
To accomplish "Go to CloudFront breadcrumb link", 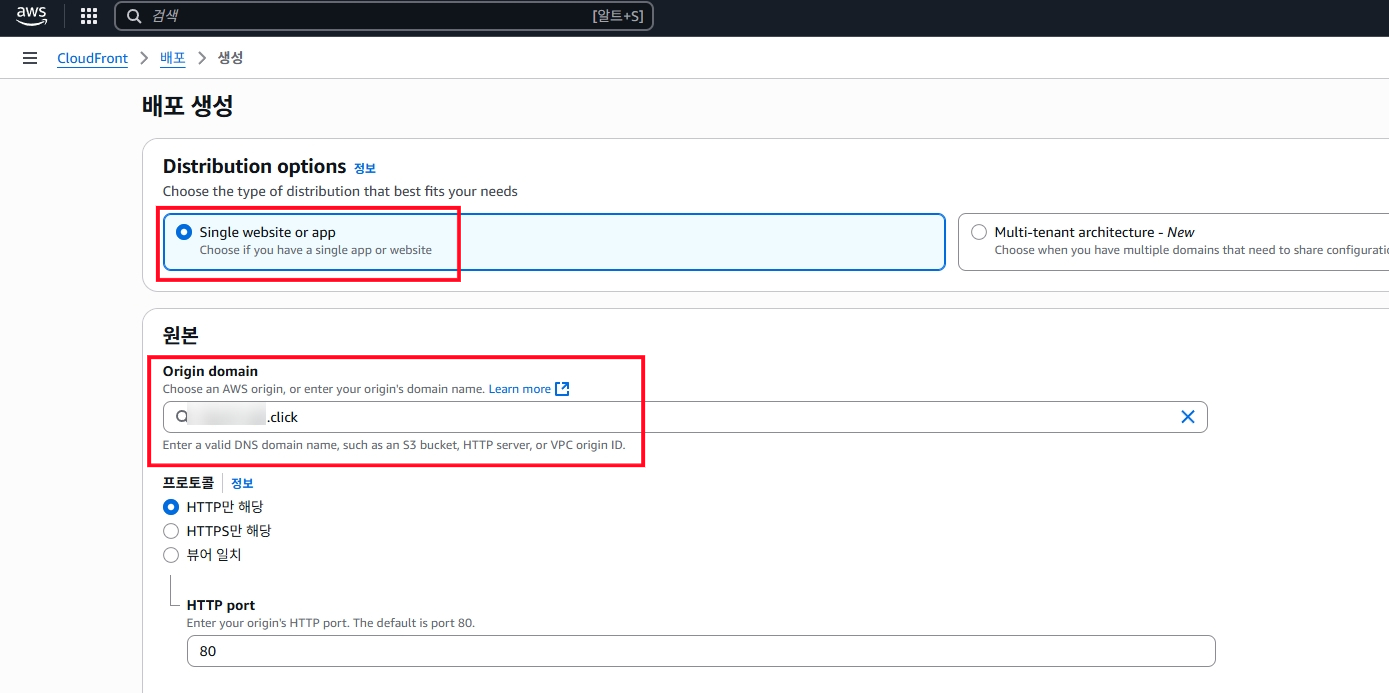I will (92, 58).
